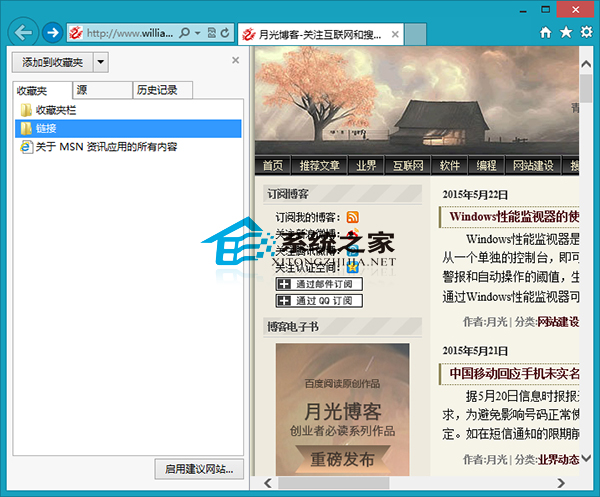The width and height of the screenshot is (600, 497).
Task: Go back with the Back arrow button
Action: click(23, 33)
